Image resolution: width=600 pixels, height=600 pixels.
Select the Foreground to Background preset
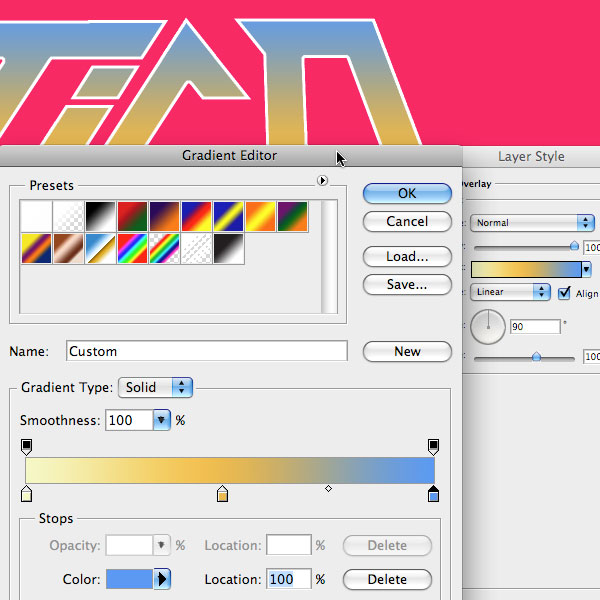pyautogui.click(x=36, y=217)
